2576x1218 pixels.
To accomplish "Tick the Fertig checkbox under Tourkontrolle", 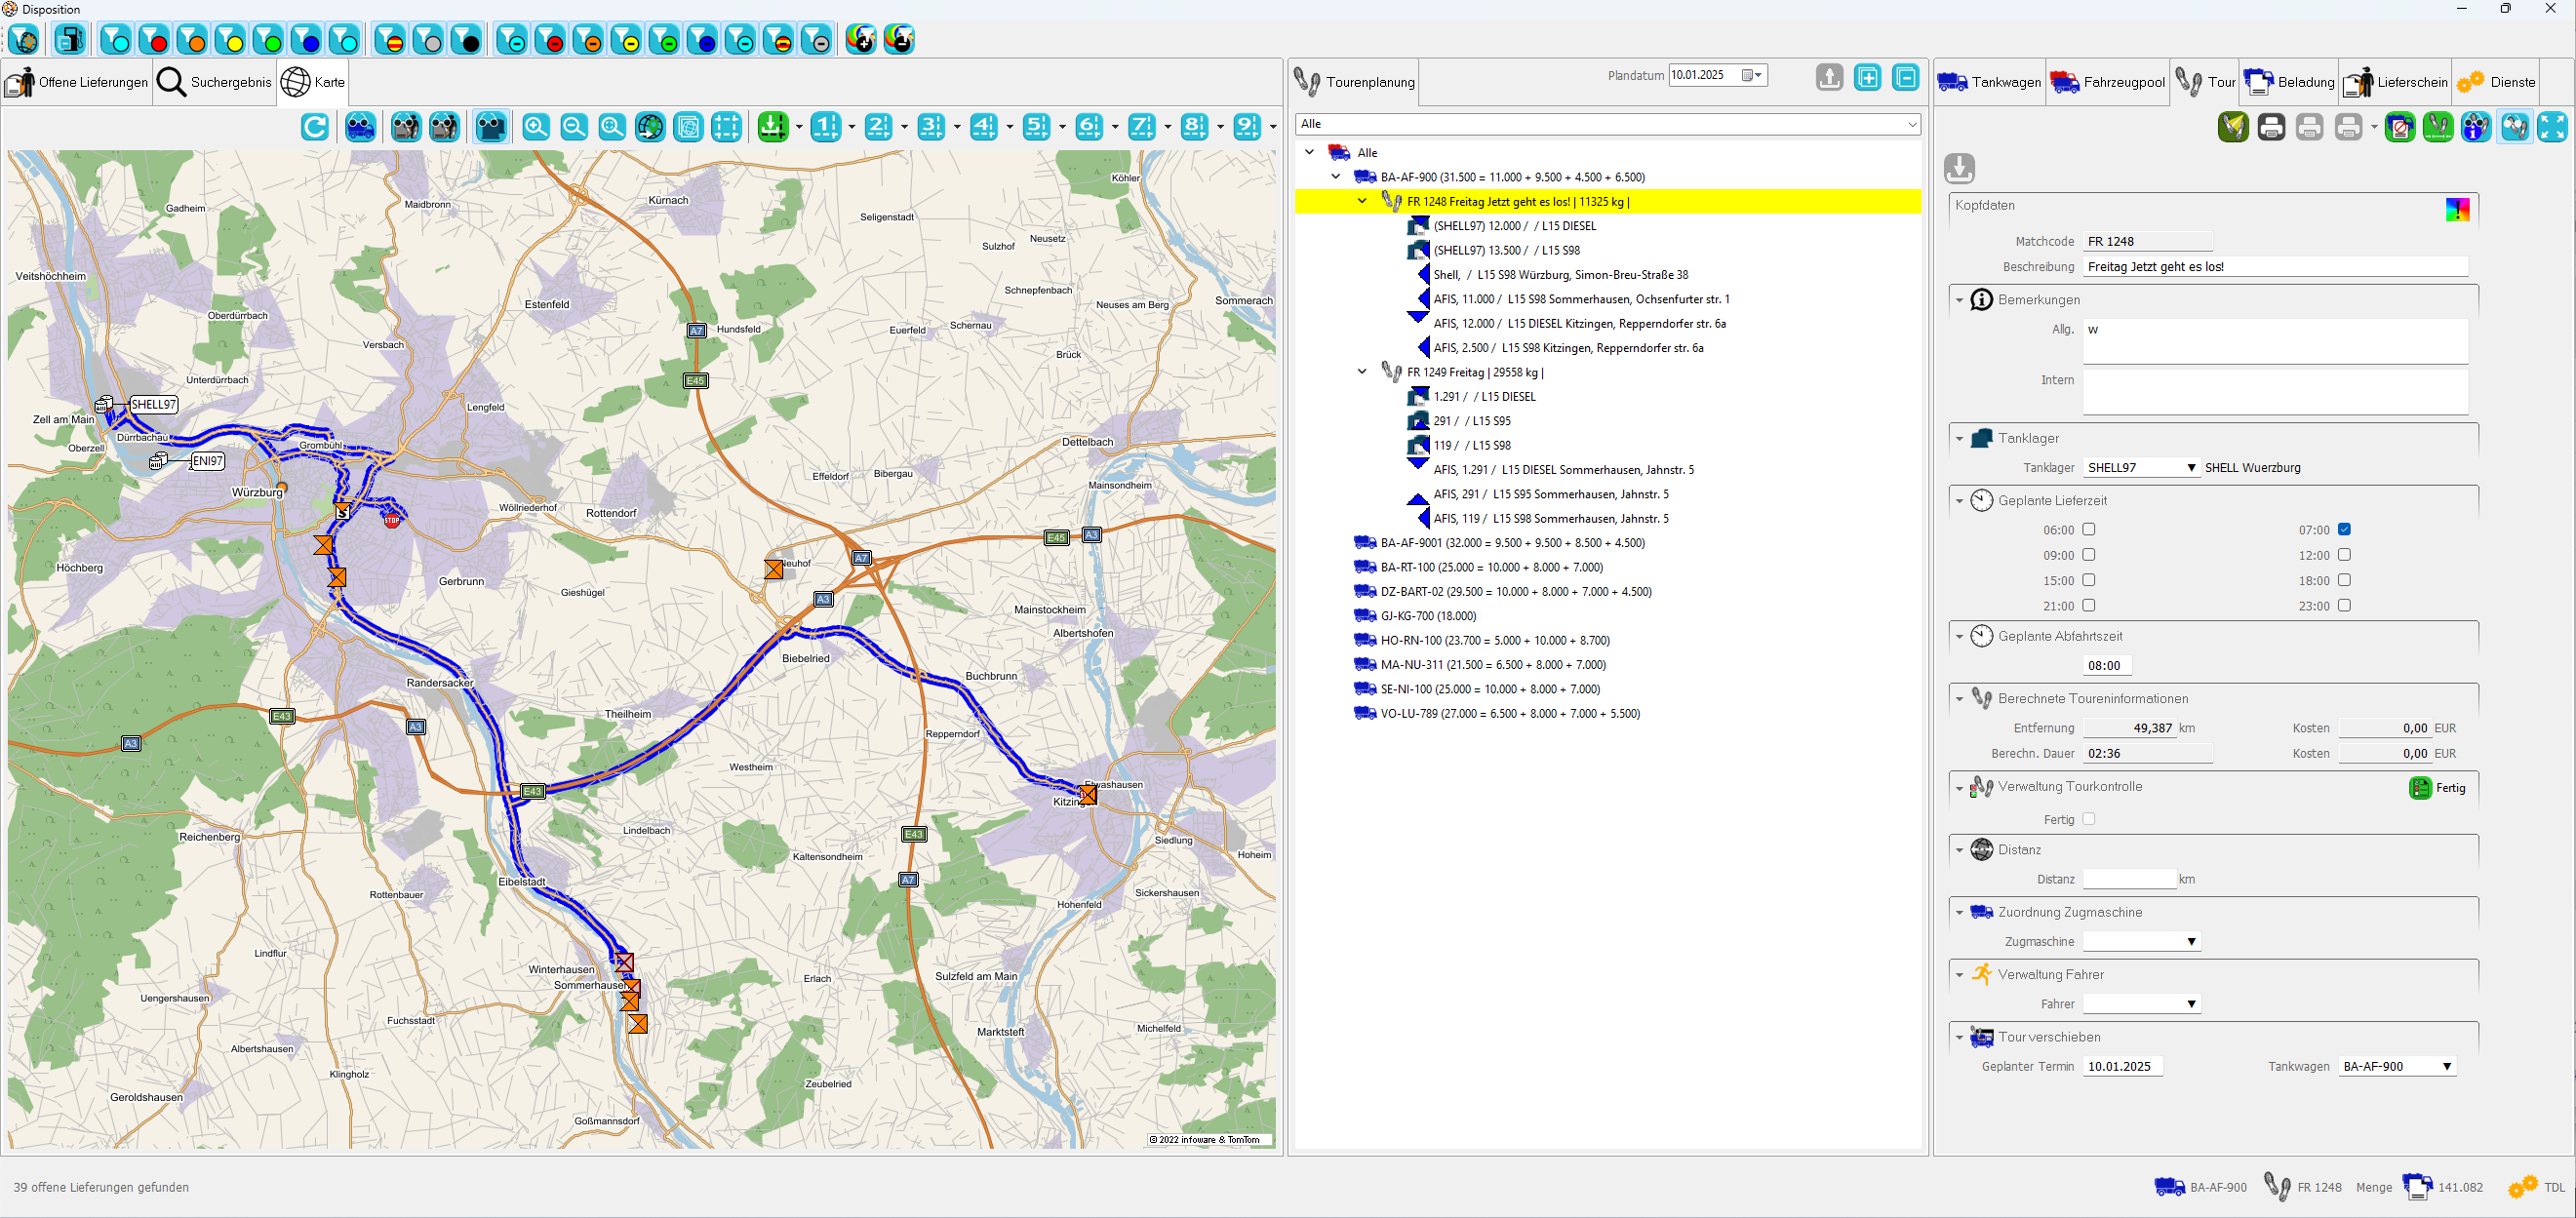I will [x=2088, y=819].
